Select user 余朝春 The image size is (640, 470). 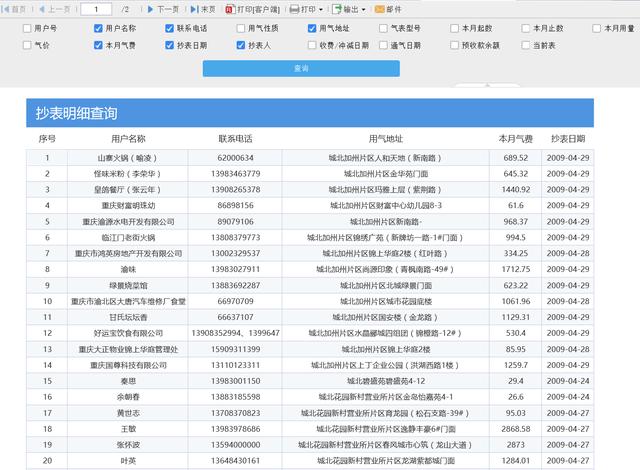(x=128, y=397)
